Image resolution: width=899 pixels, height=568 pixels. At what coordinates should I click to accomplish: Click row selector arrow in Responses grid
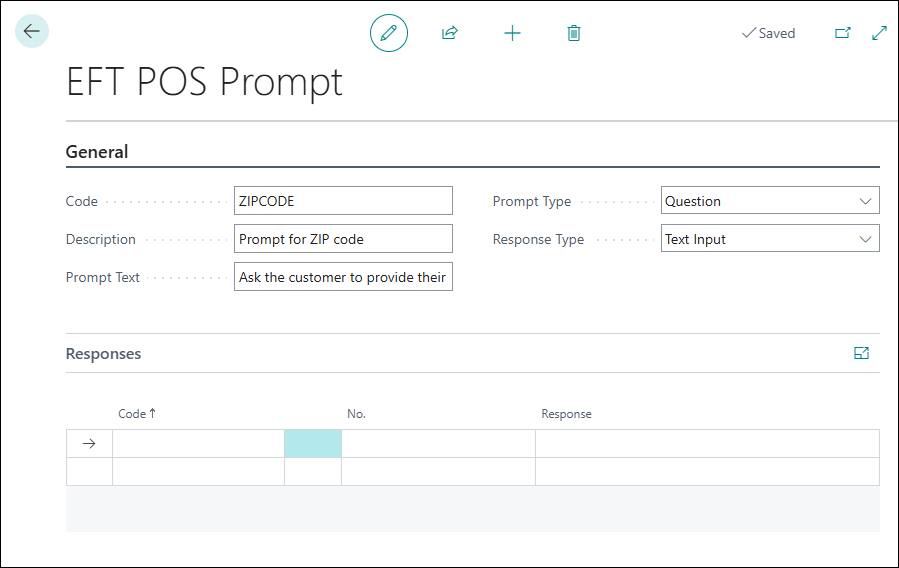pyautogui.click(x=89, y=444)
